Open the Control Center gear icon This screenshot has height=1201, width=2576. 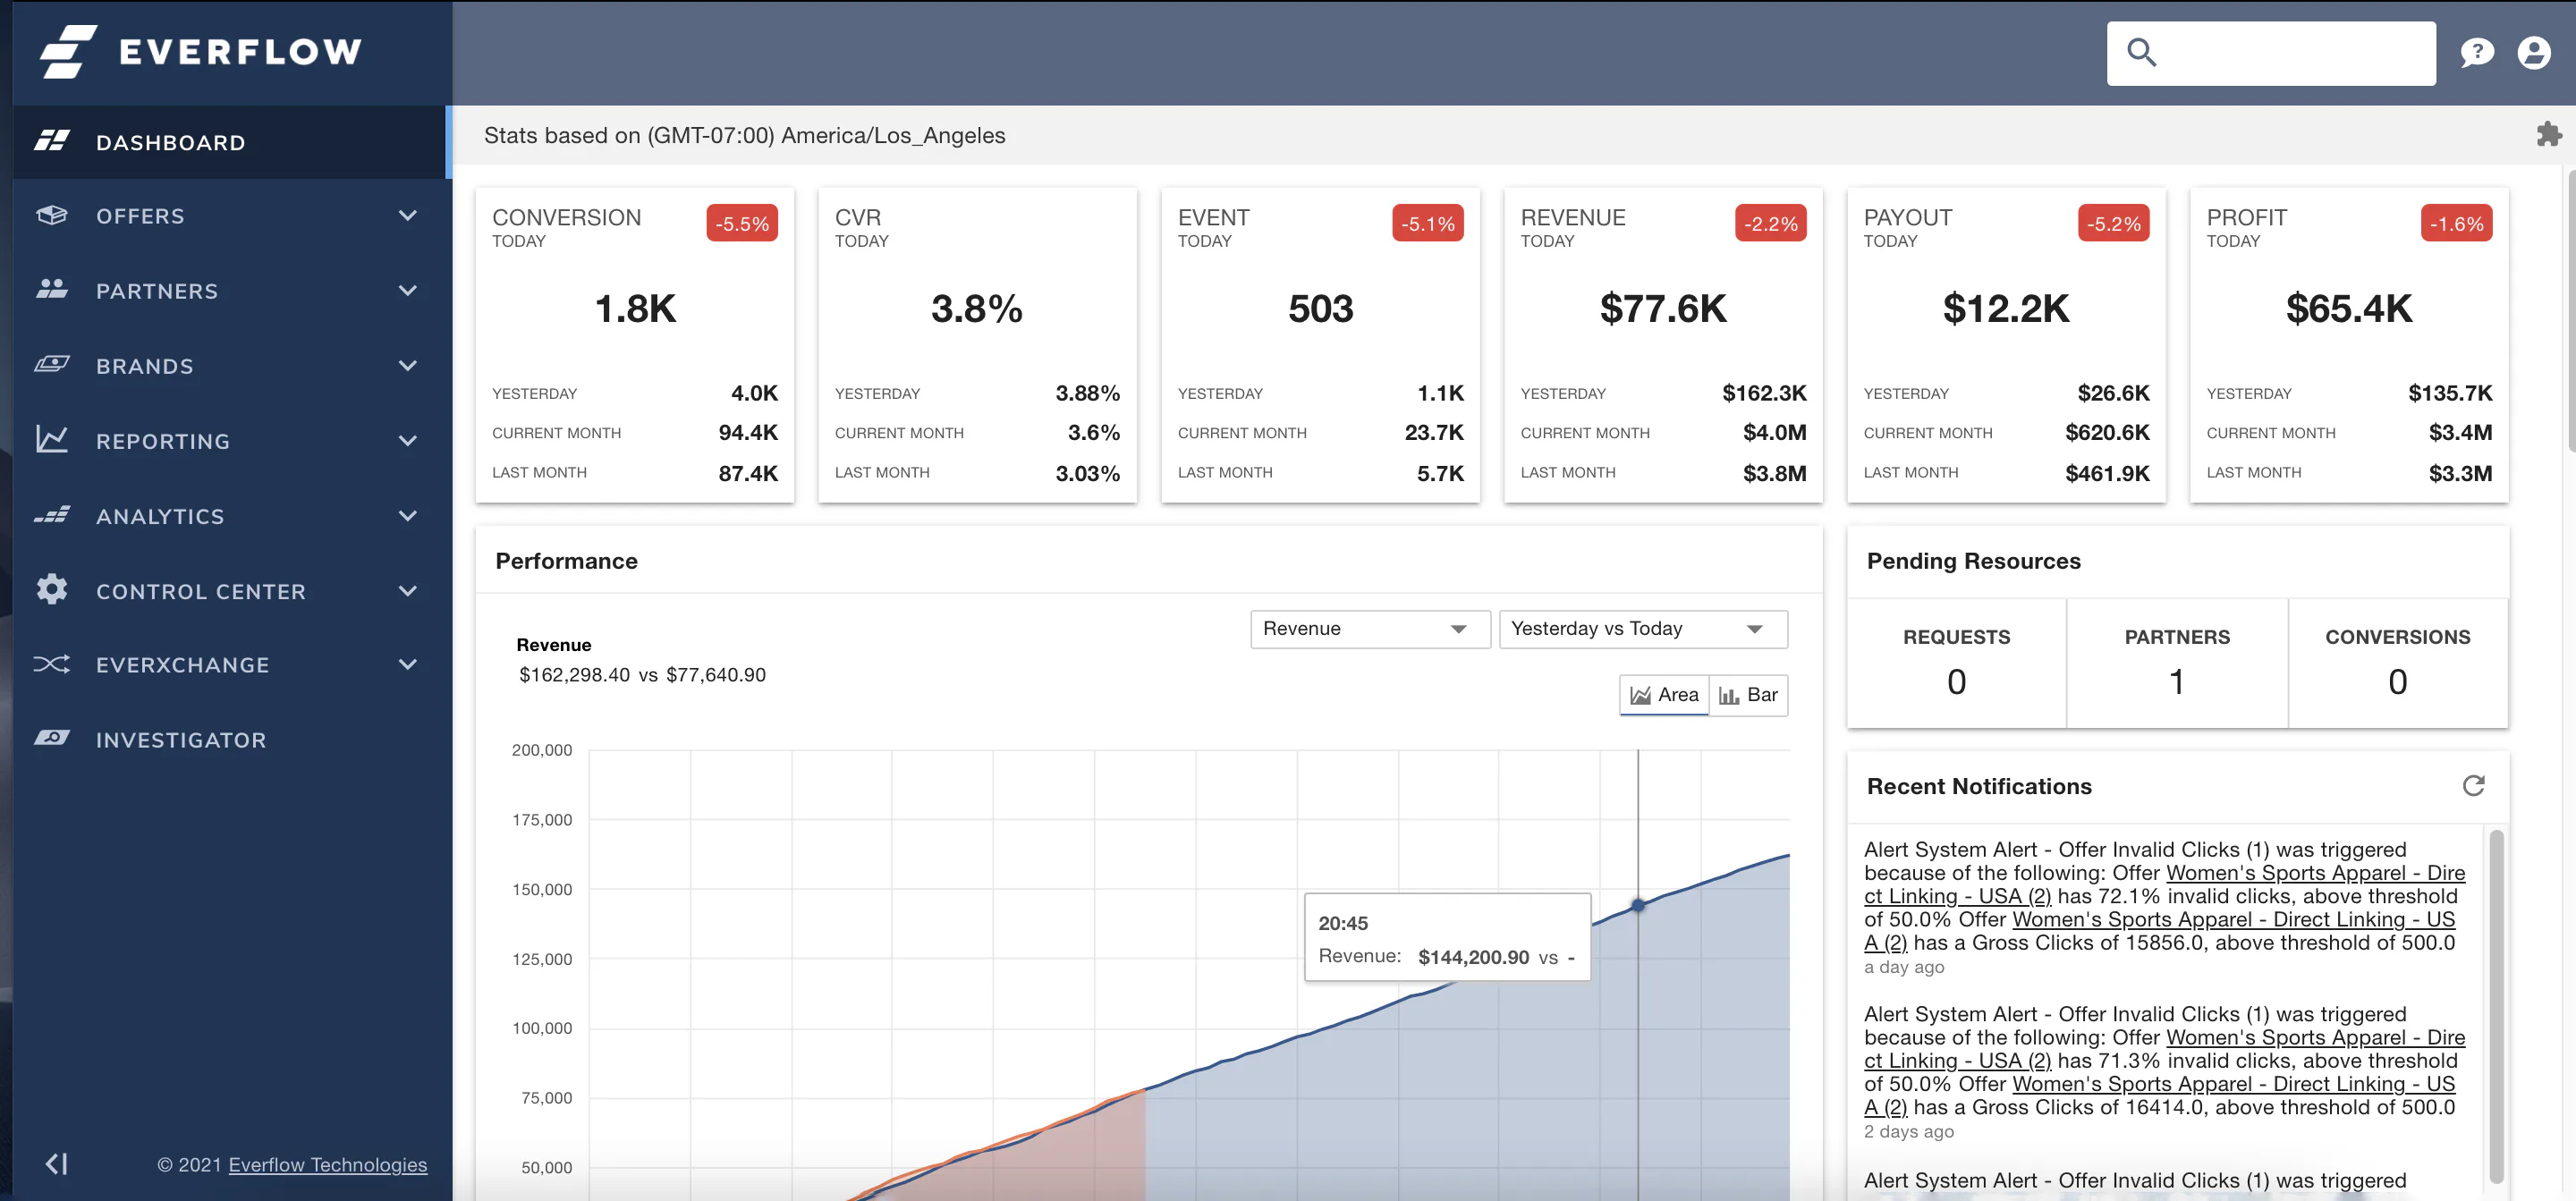52,590
